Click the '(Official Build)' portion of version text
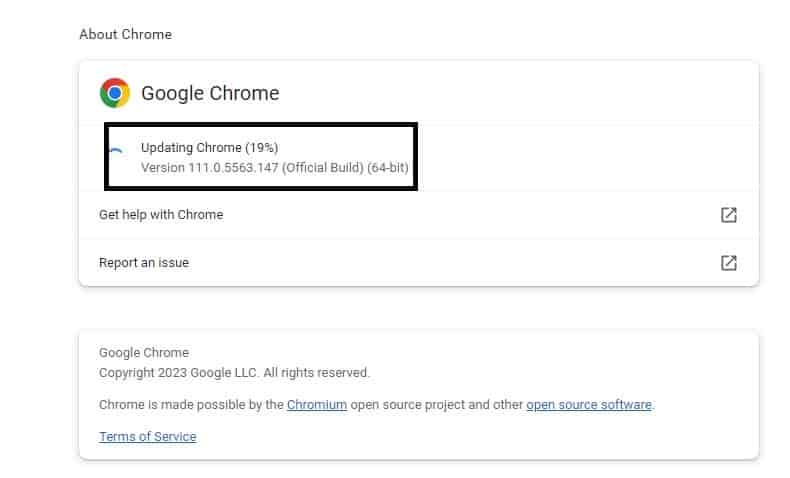Screen dimensions: 790x478 [x=323, y=168]
